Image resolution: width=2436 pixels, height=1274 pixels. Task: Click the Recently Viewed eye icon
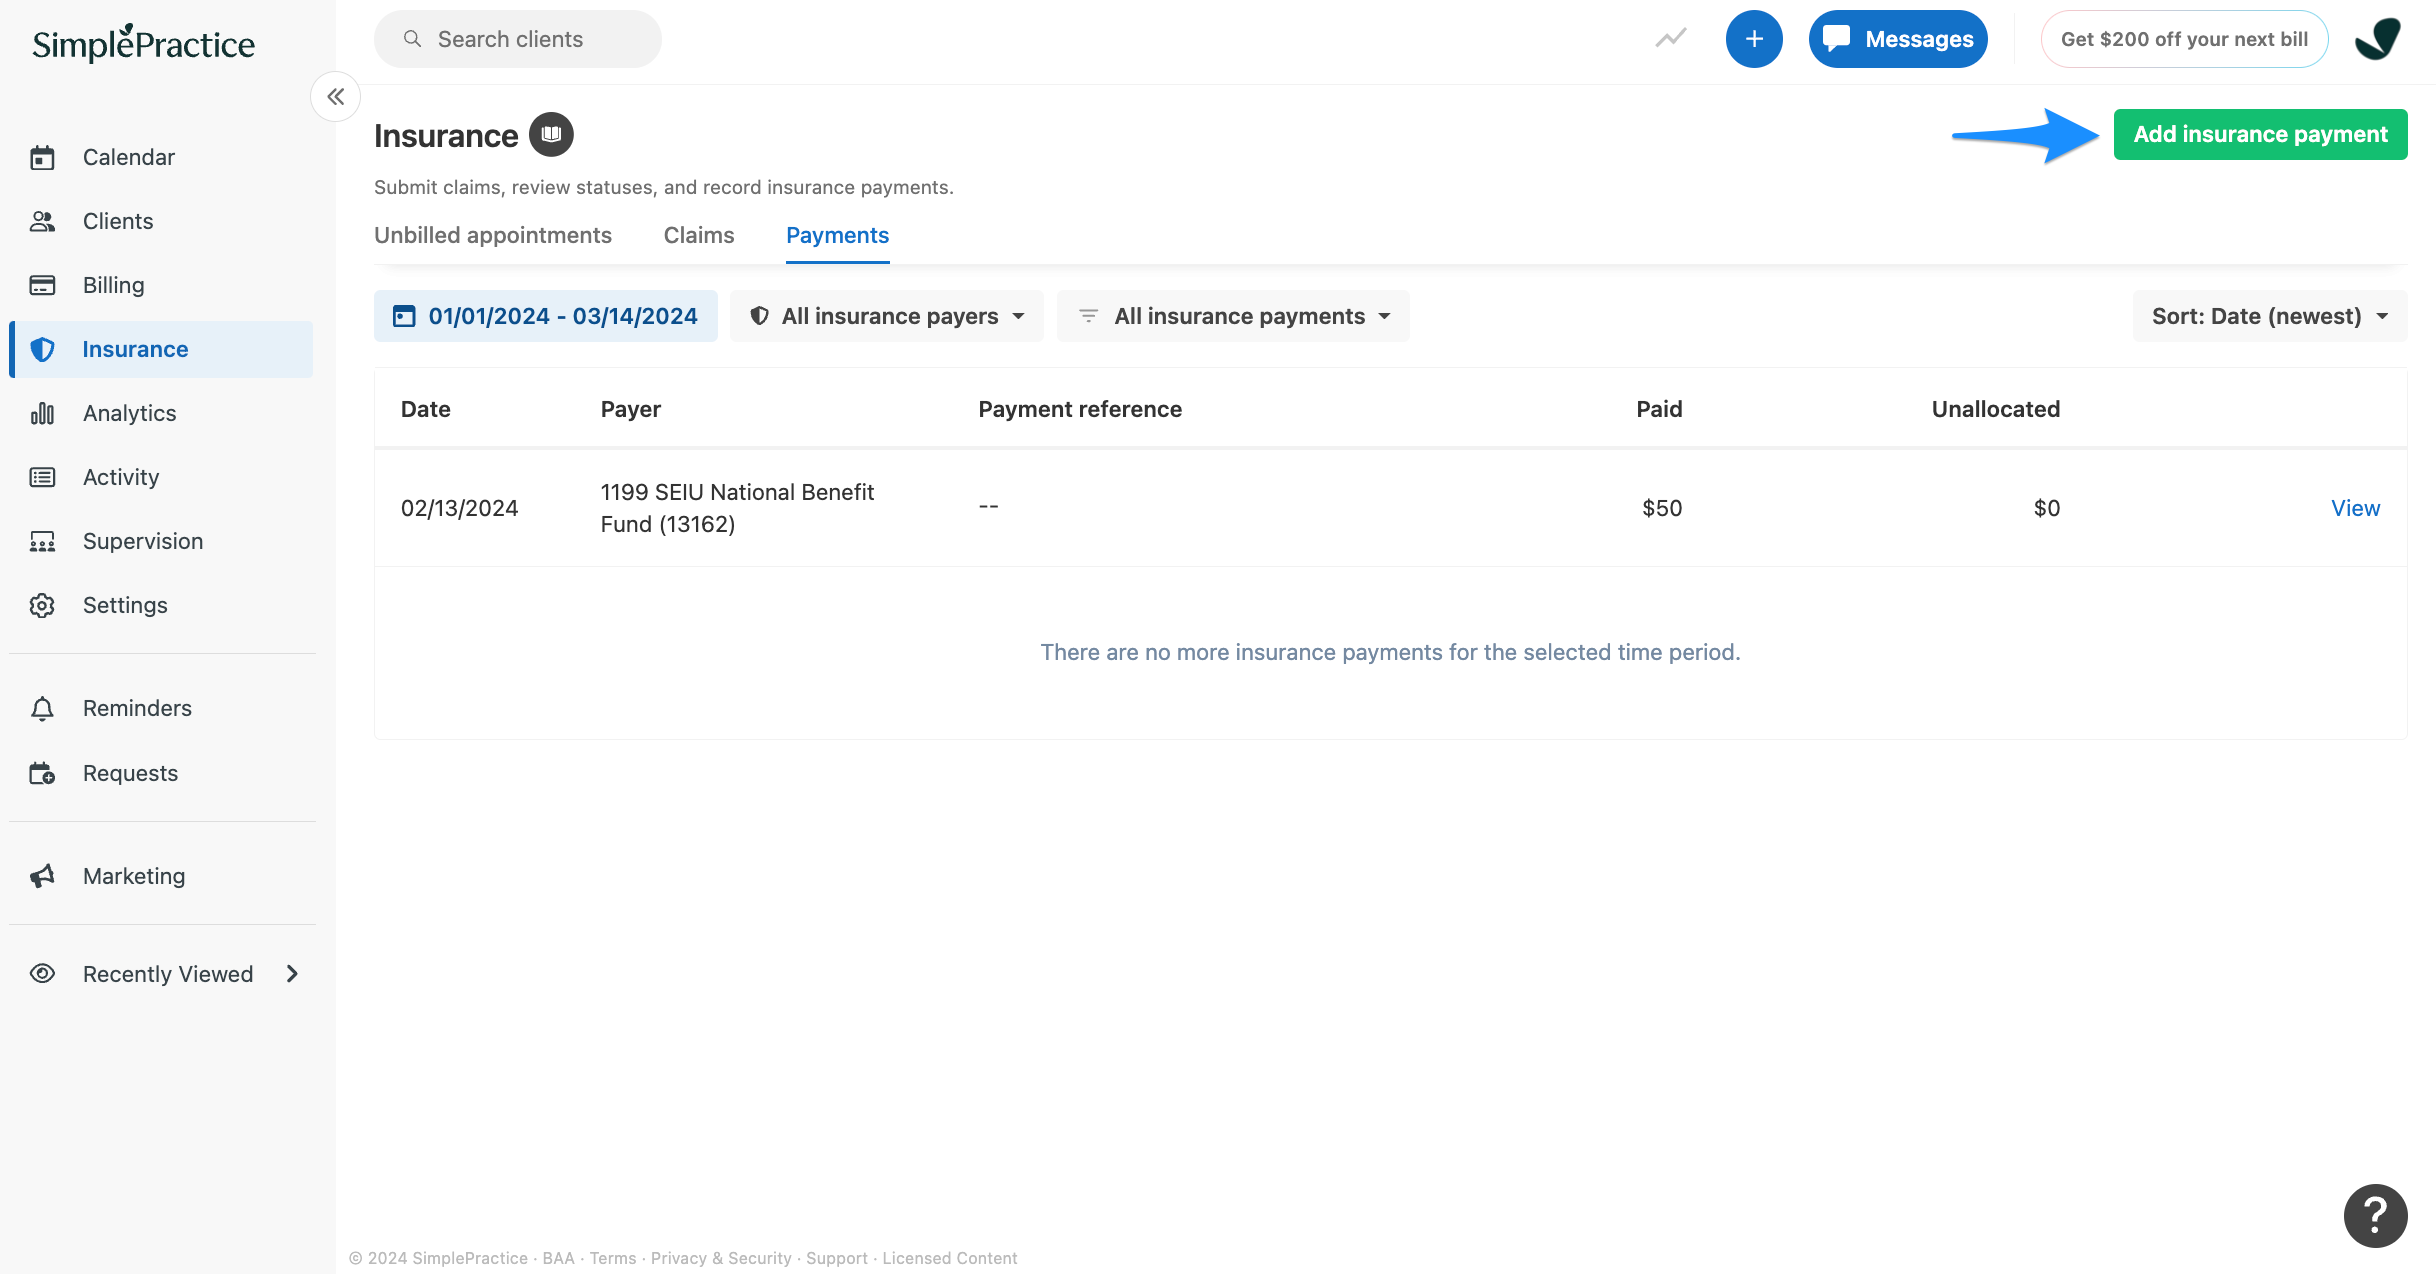pyautogui.click(x=42, y=974)
